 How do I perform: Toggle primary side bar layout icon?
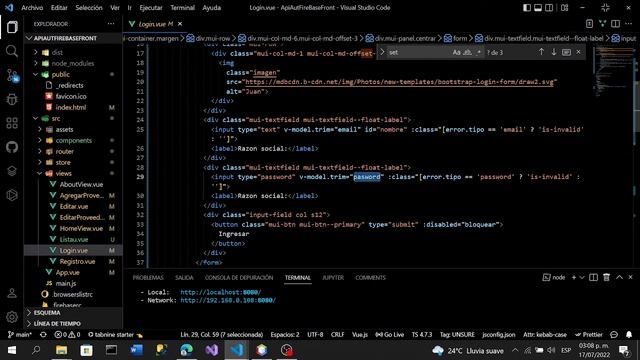coord(527,7)
